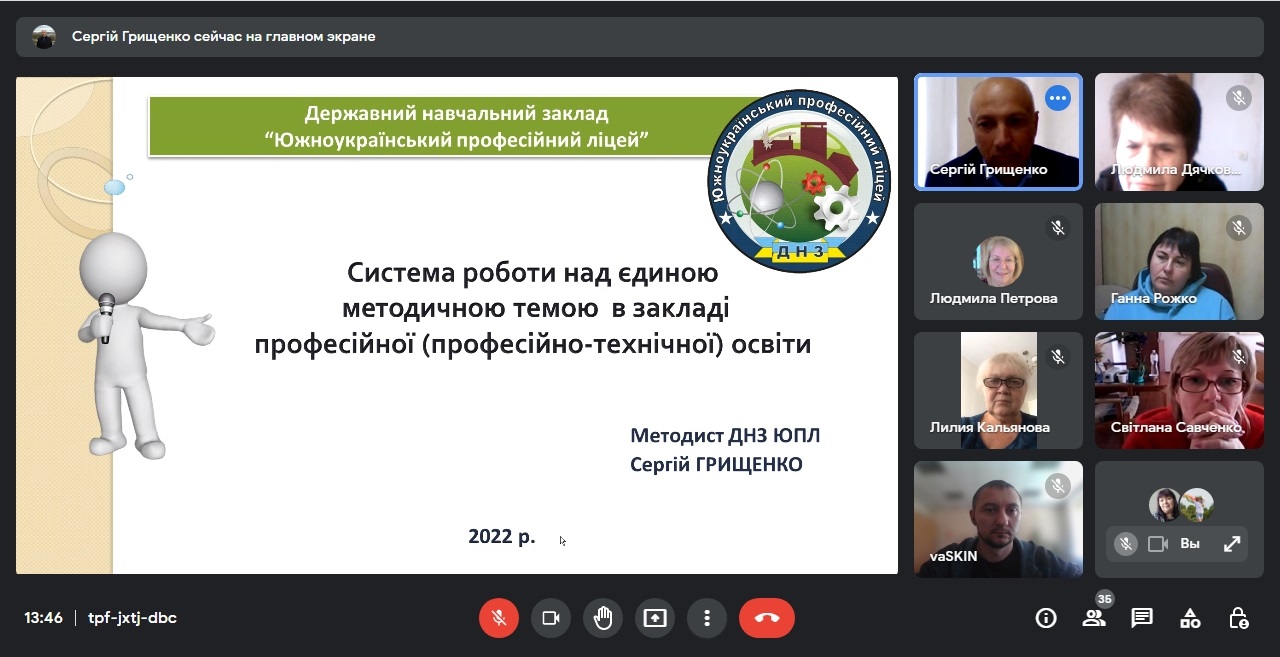Leave the call with red button

[767, 618]
